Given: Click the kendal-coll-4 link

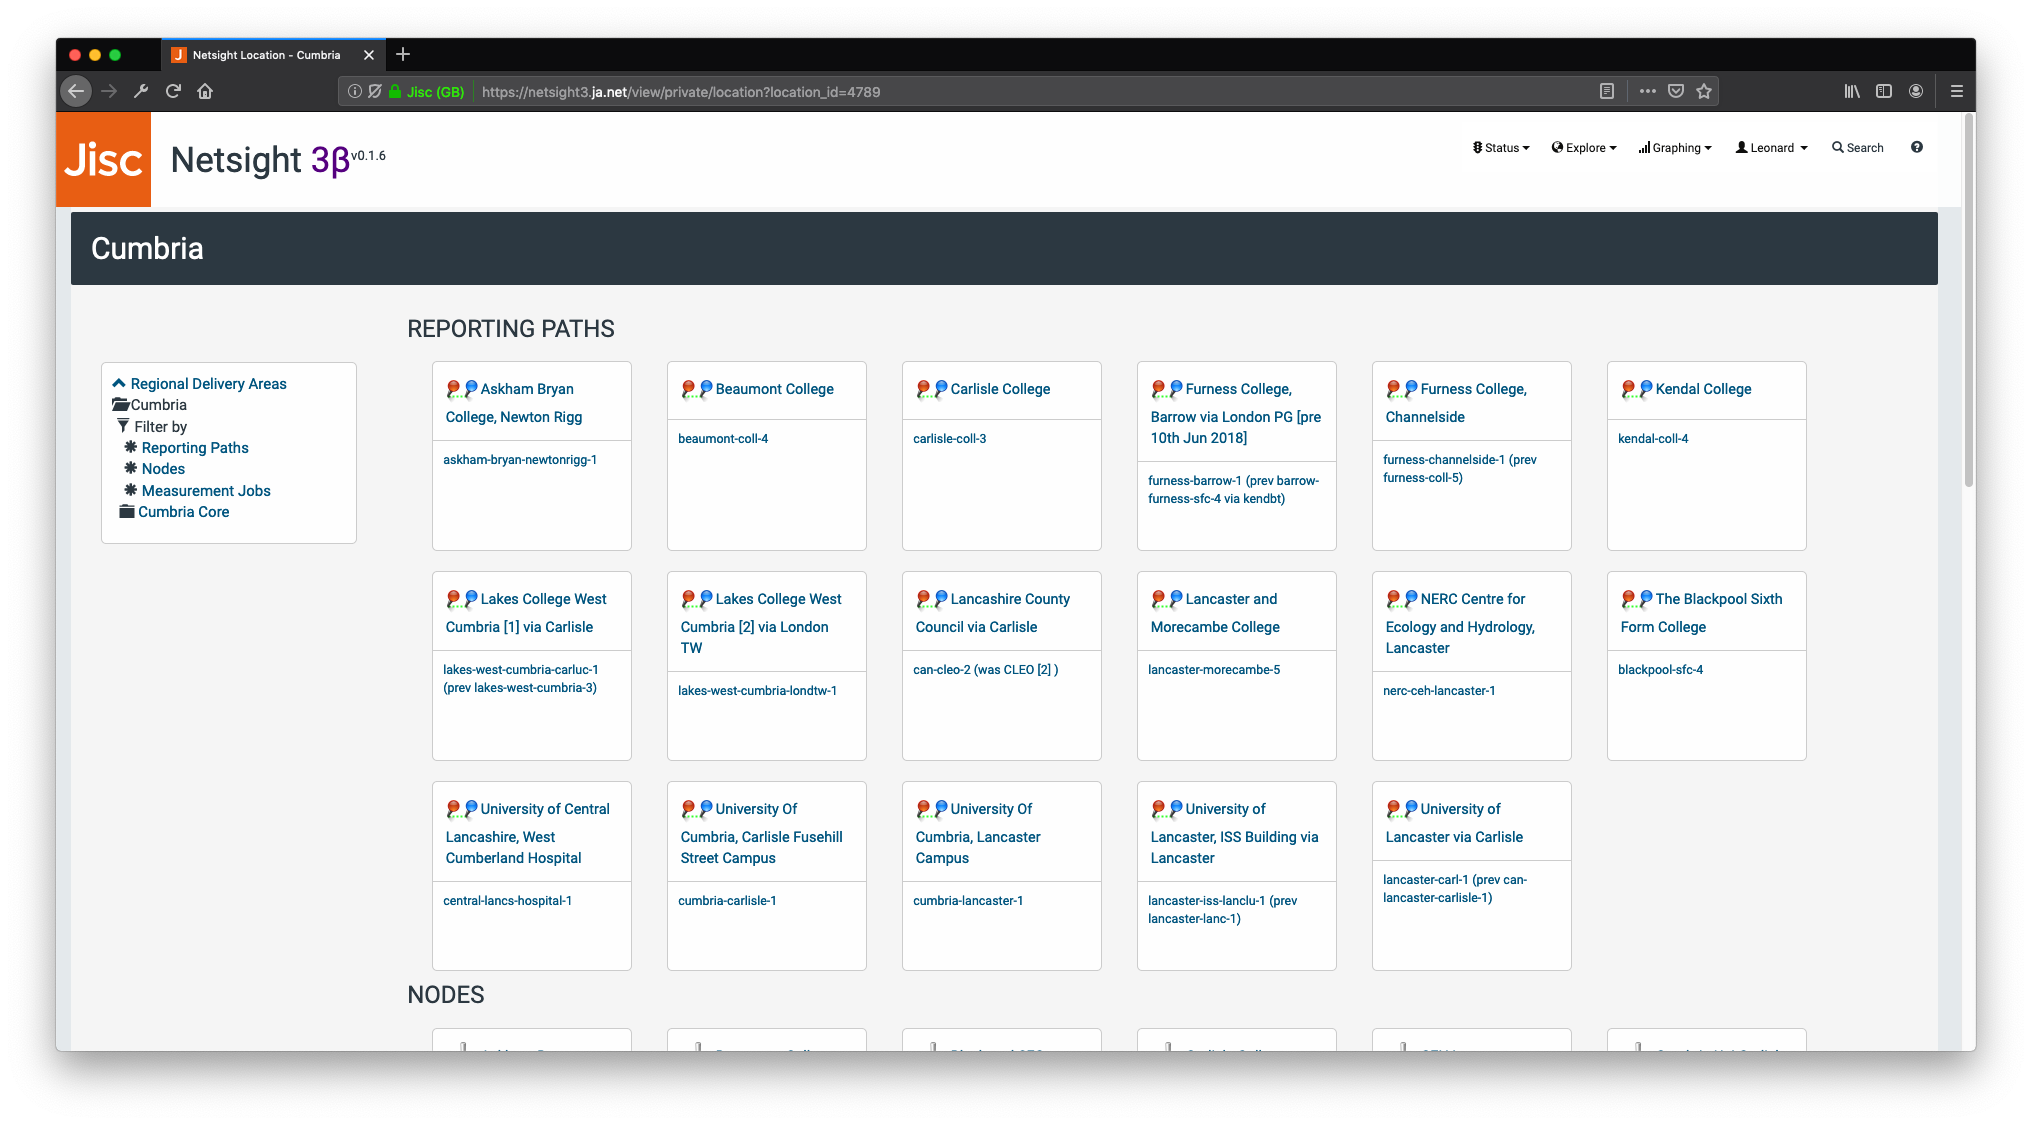Looking at the screenshot, I should click(x=1653, y=439).
